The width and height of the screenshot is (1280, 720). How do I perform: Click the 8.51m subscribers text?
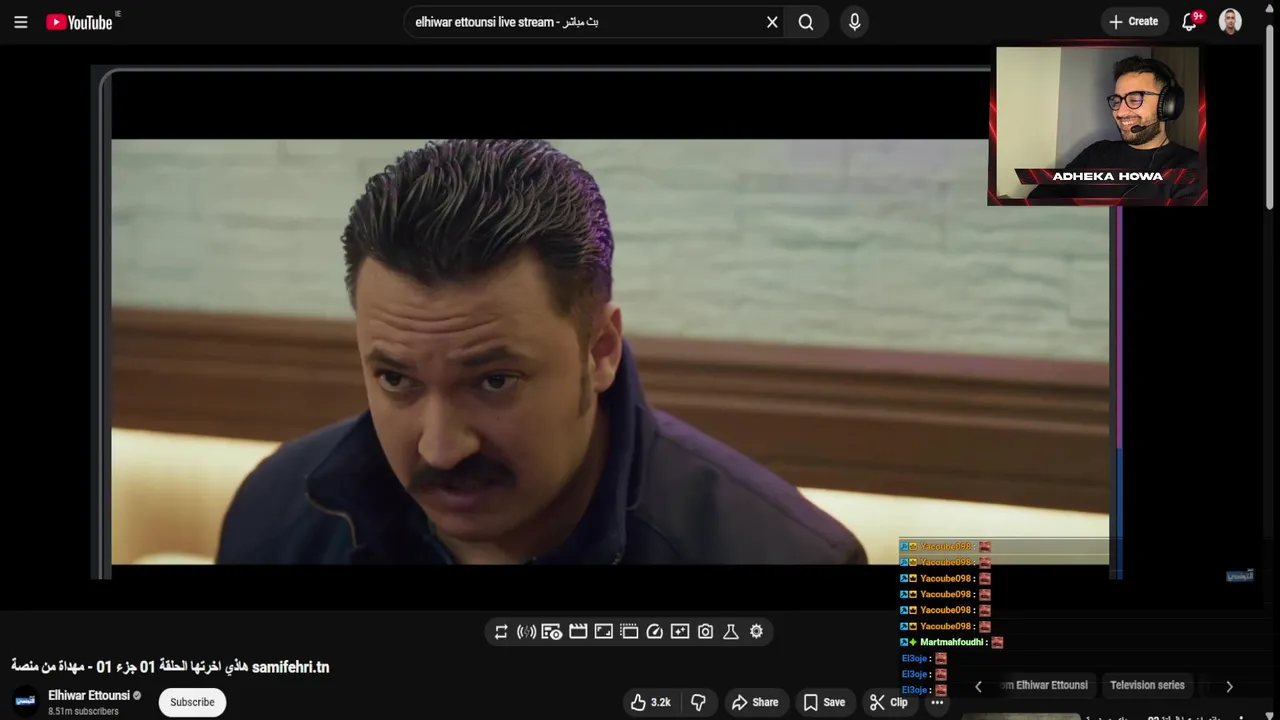[83, 712]
